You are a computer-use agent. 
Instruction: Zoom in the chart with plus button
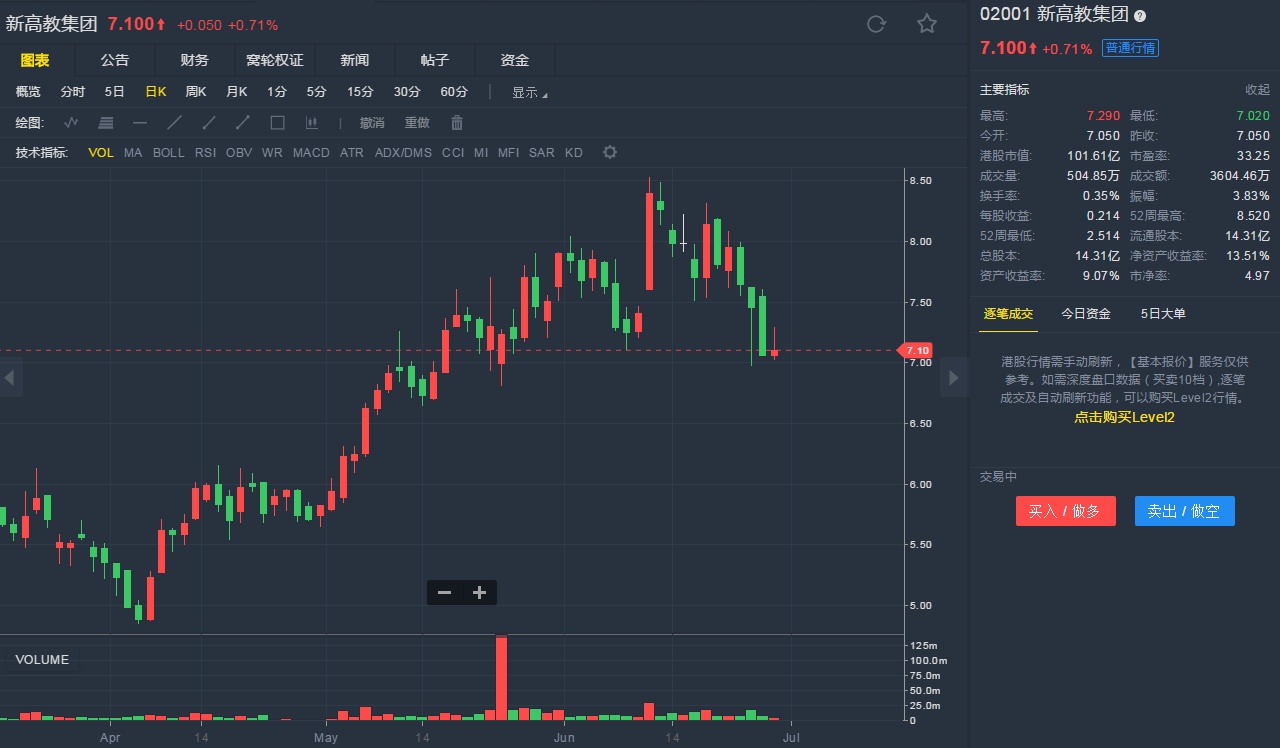pos(479,593)
